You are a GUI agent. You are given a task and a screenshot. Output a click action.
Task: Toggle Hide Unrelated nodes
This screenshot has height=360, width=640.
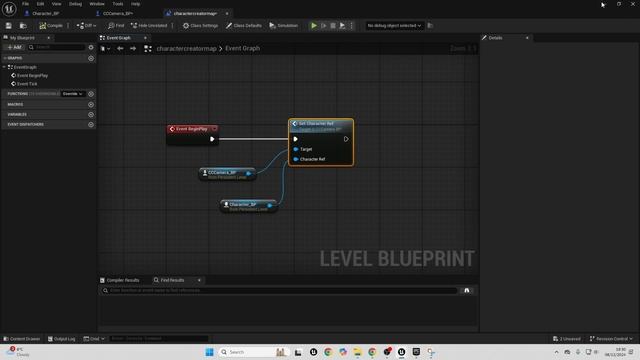coord(149,26)
